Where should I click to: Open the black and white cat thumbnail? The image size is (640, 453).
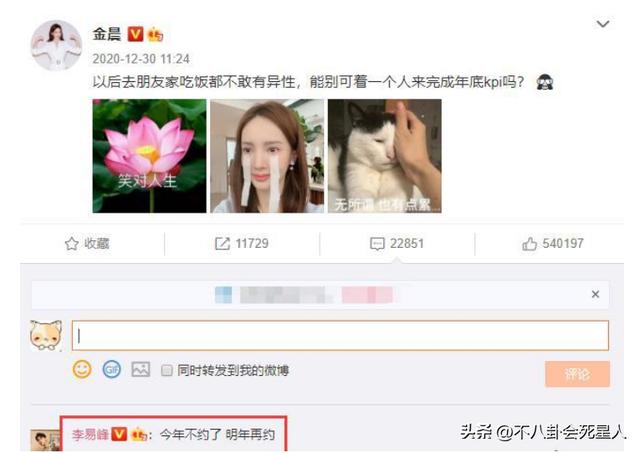384,155
